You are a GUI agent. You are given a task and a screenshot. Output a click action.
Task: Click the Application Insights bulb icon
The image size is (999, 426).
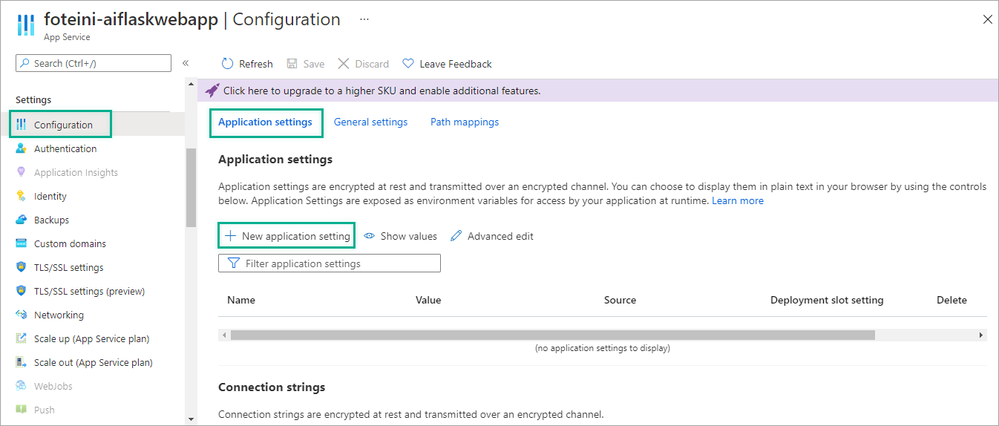(x=21, y=173)
